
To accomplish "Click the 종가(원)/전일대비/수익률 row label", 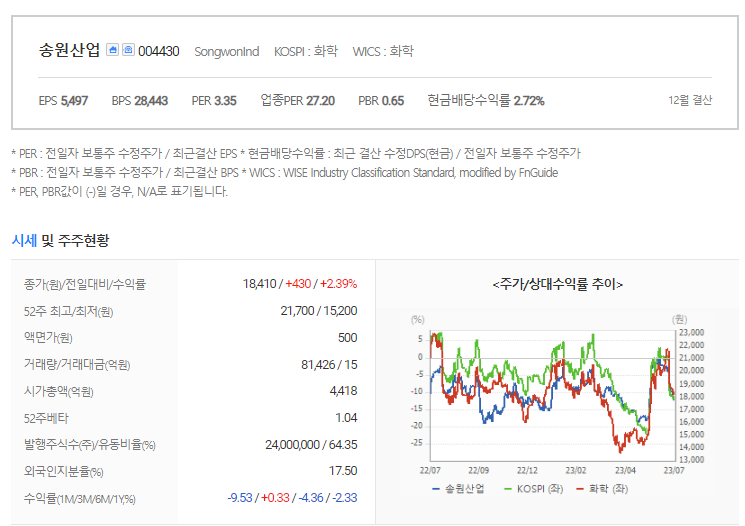I will 85,284.
